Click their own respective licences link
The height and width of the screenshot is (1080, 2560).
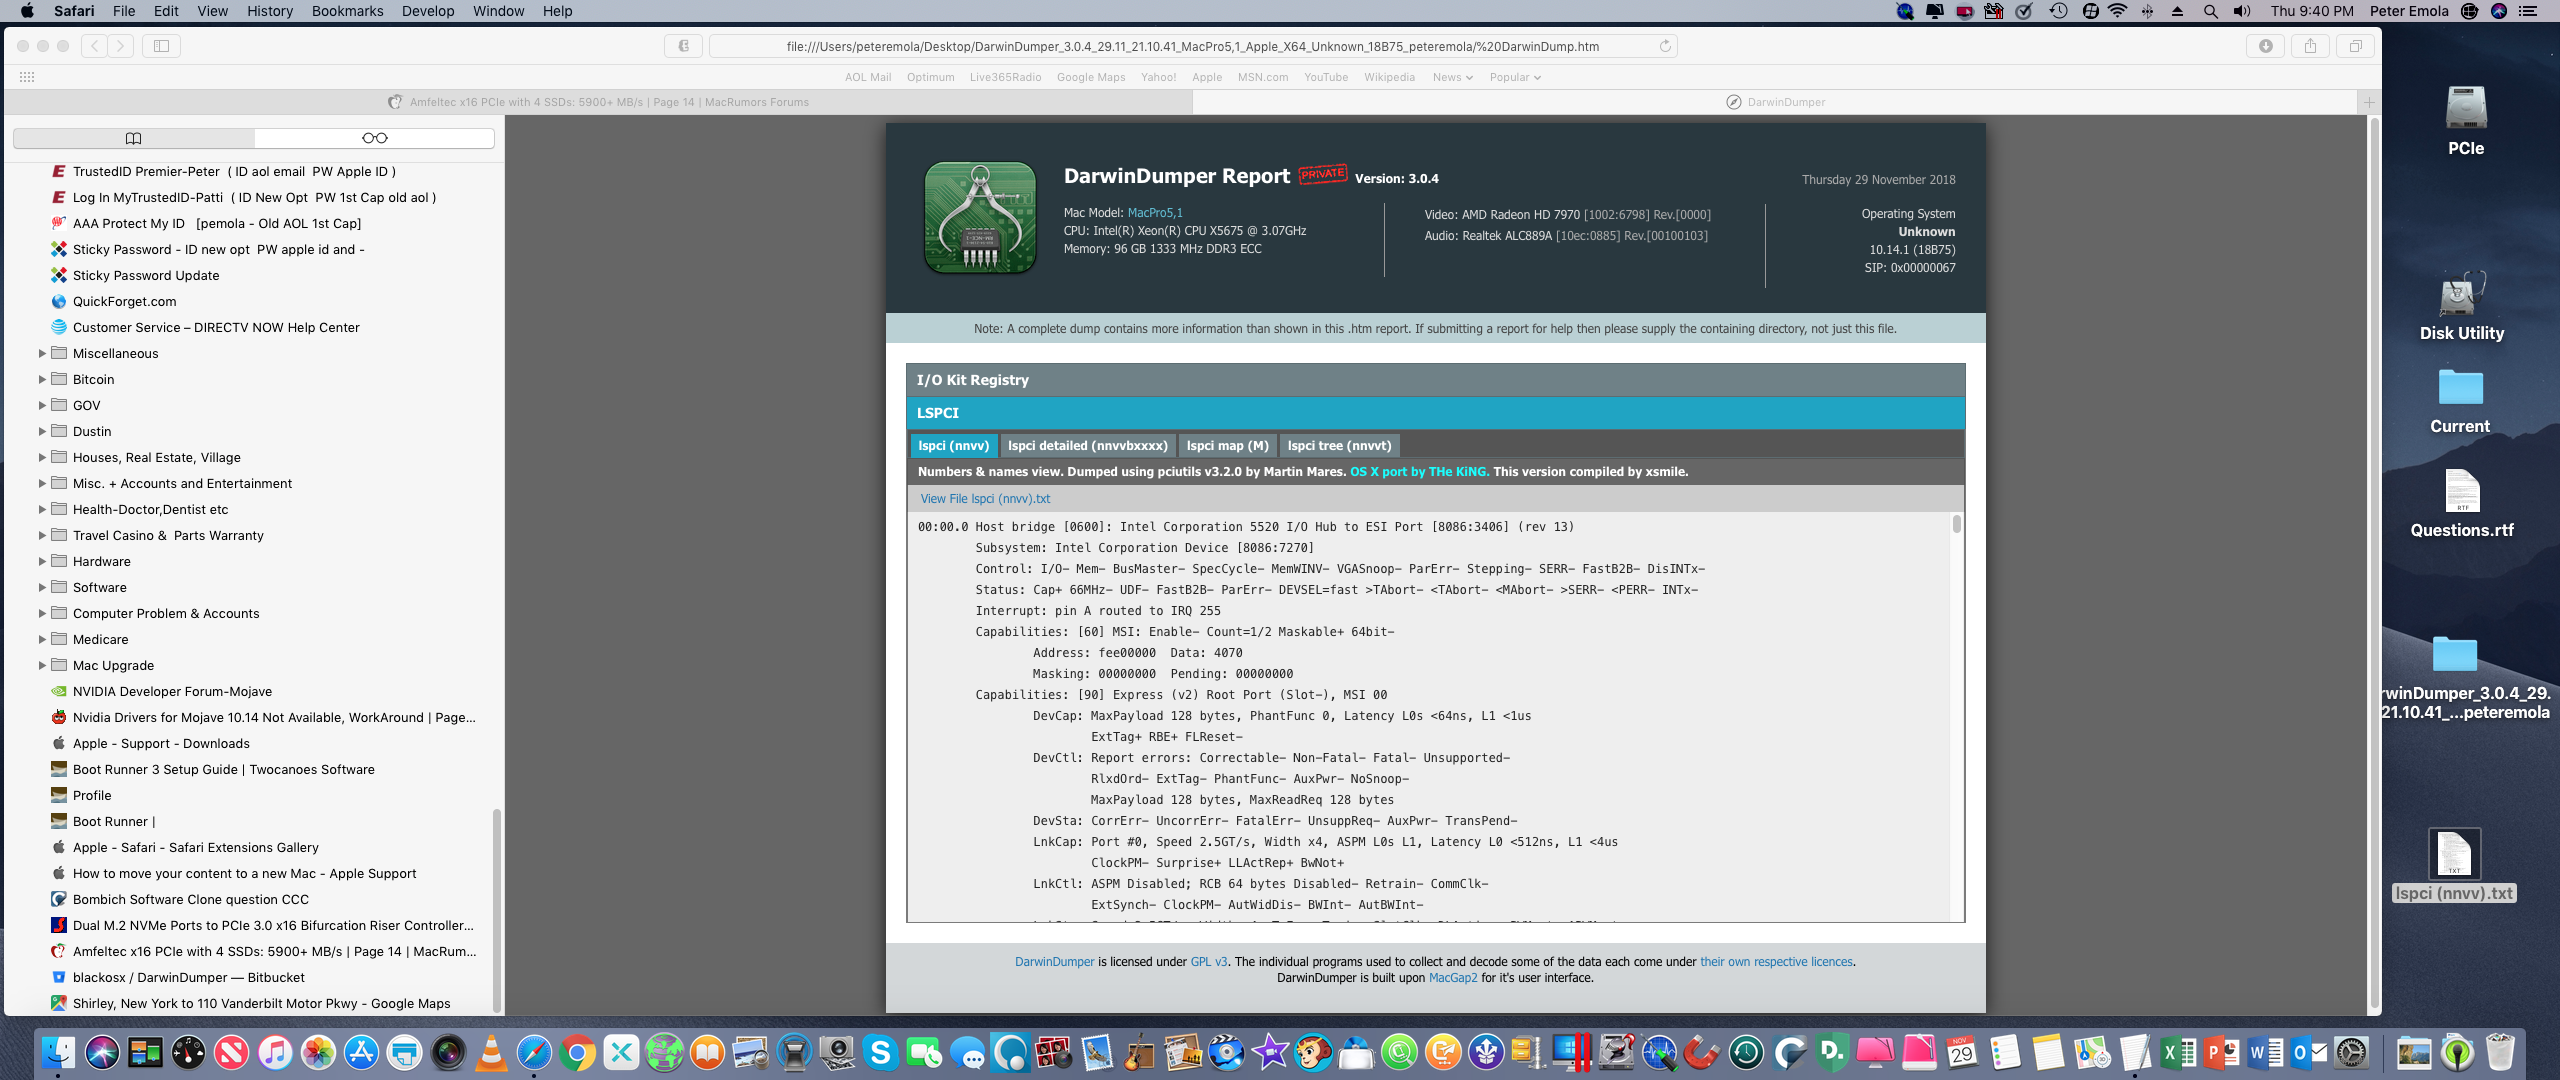coord(1776,961)
